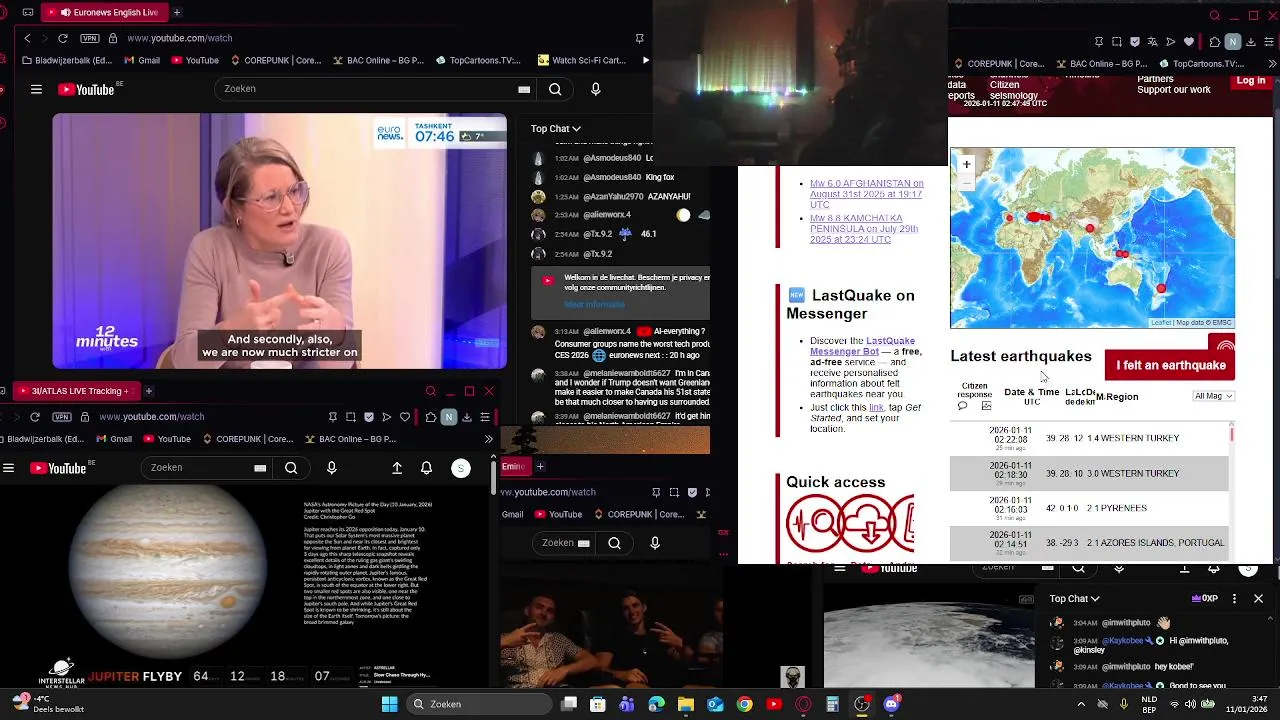The height and width of the screenshot is (720, 1280).
Task: Click the heart icon in 3I/ATLAS browser toolbar
Action: 405,417
